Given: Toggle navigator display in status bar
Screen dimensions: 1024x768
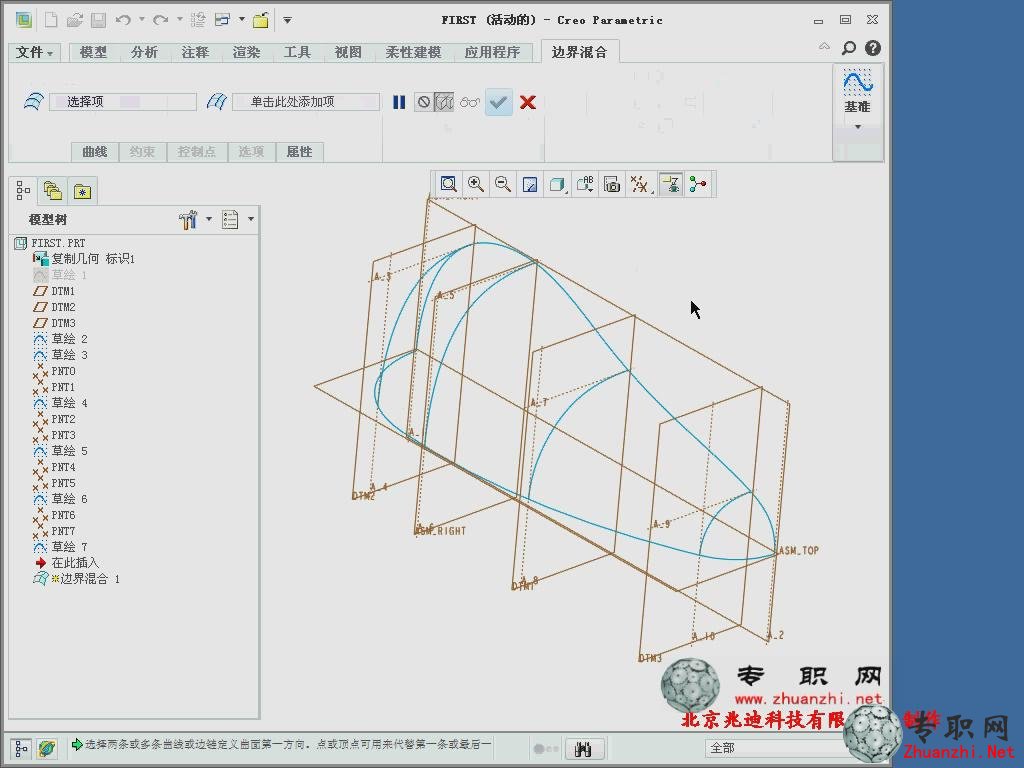Looking at the screenshot, I should 21,749.
